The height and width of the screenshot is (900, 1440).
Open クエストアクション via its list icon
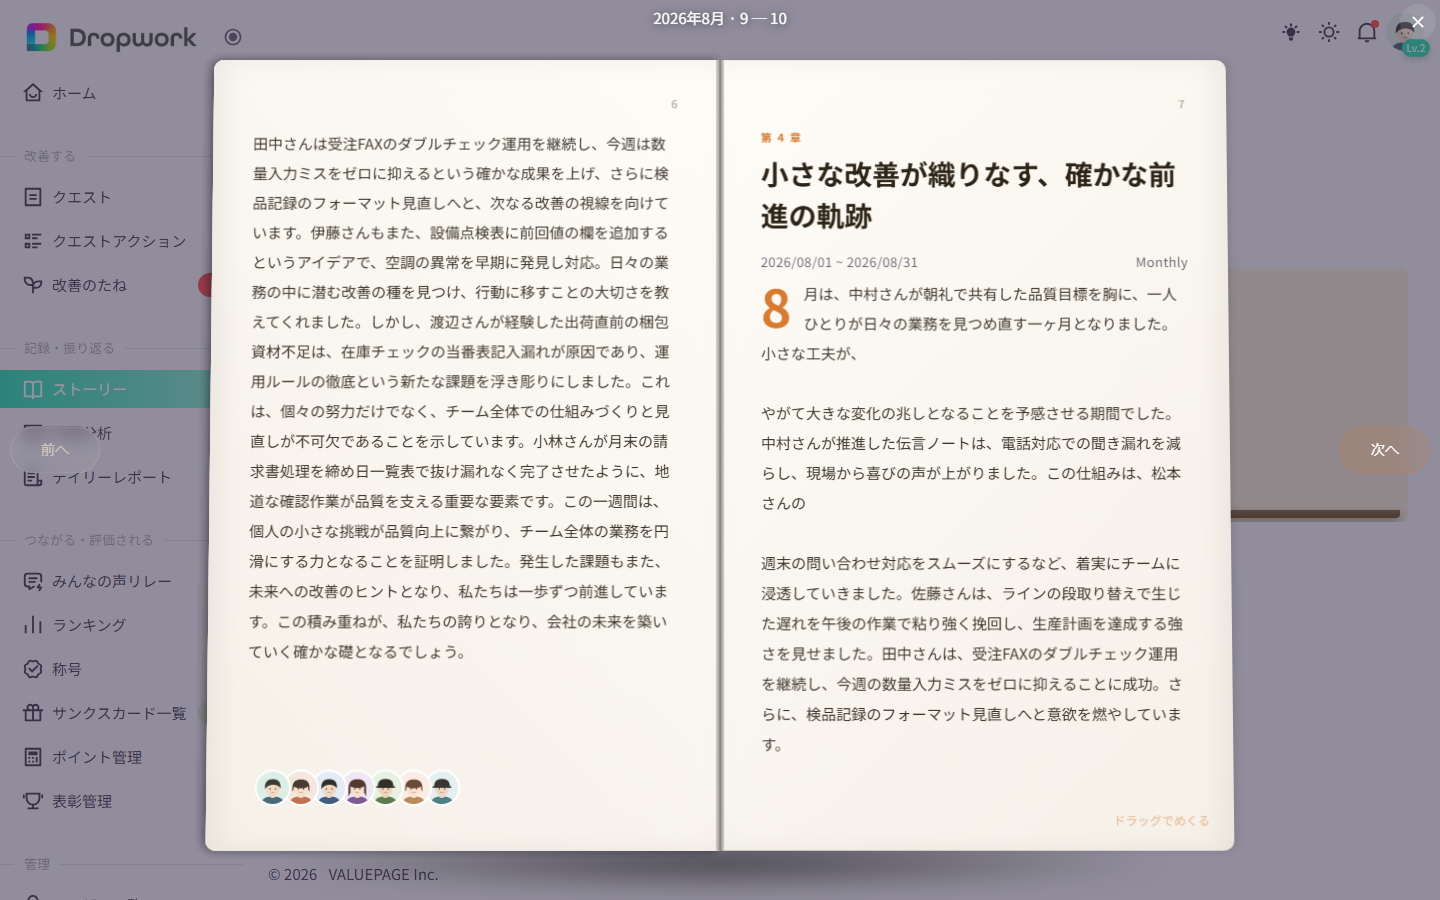(33, 241)
